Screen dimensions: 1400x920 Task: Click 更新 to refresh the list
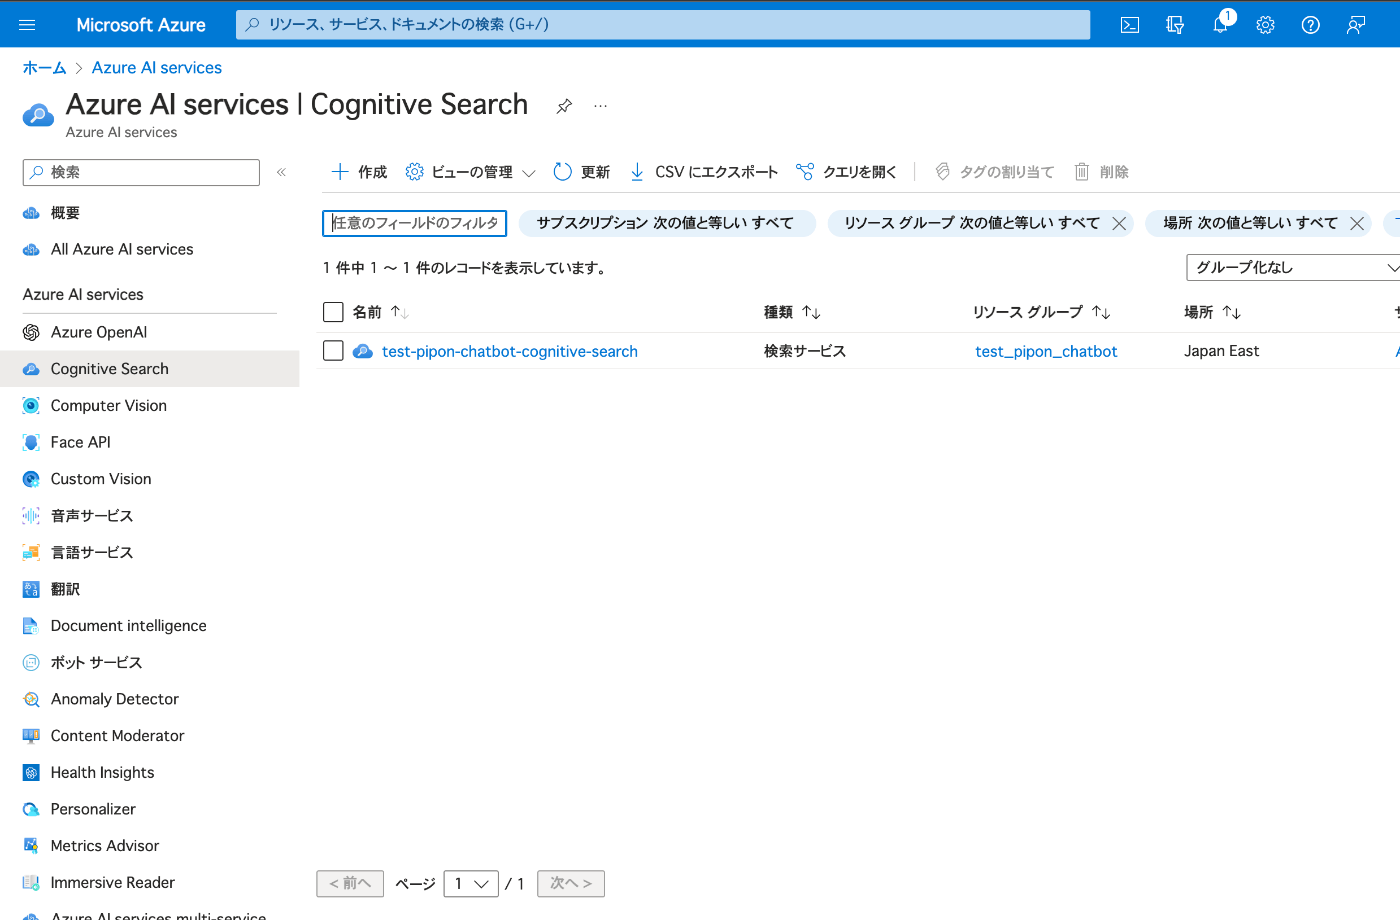point(581,172)
